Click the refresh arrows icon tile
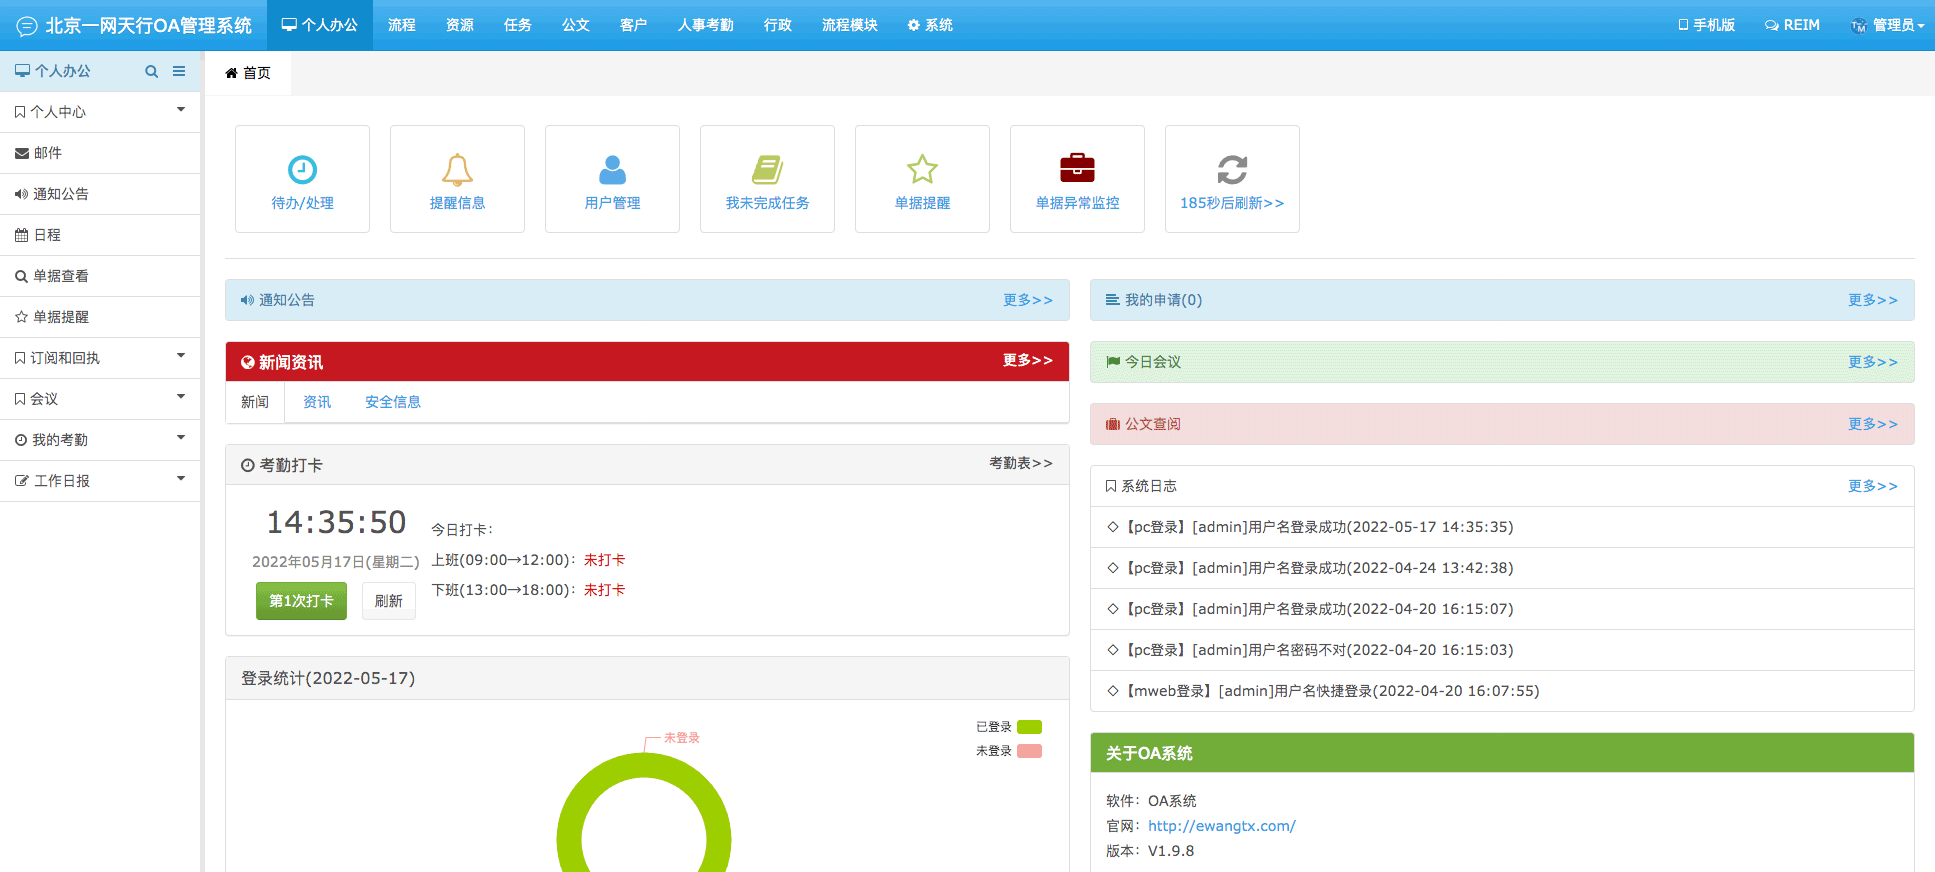The image size is (1935, 872). pos(1232,170)
